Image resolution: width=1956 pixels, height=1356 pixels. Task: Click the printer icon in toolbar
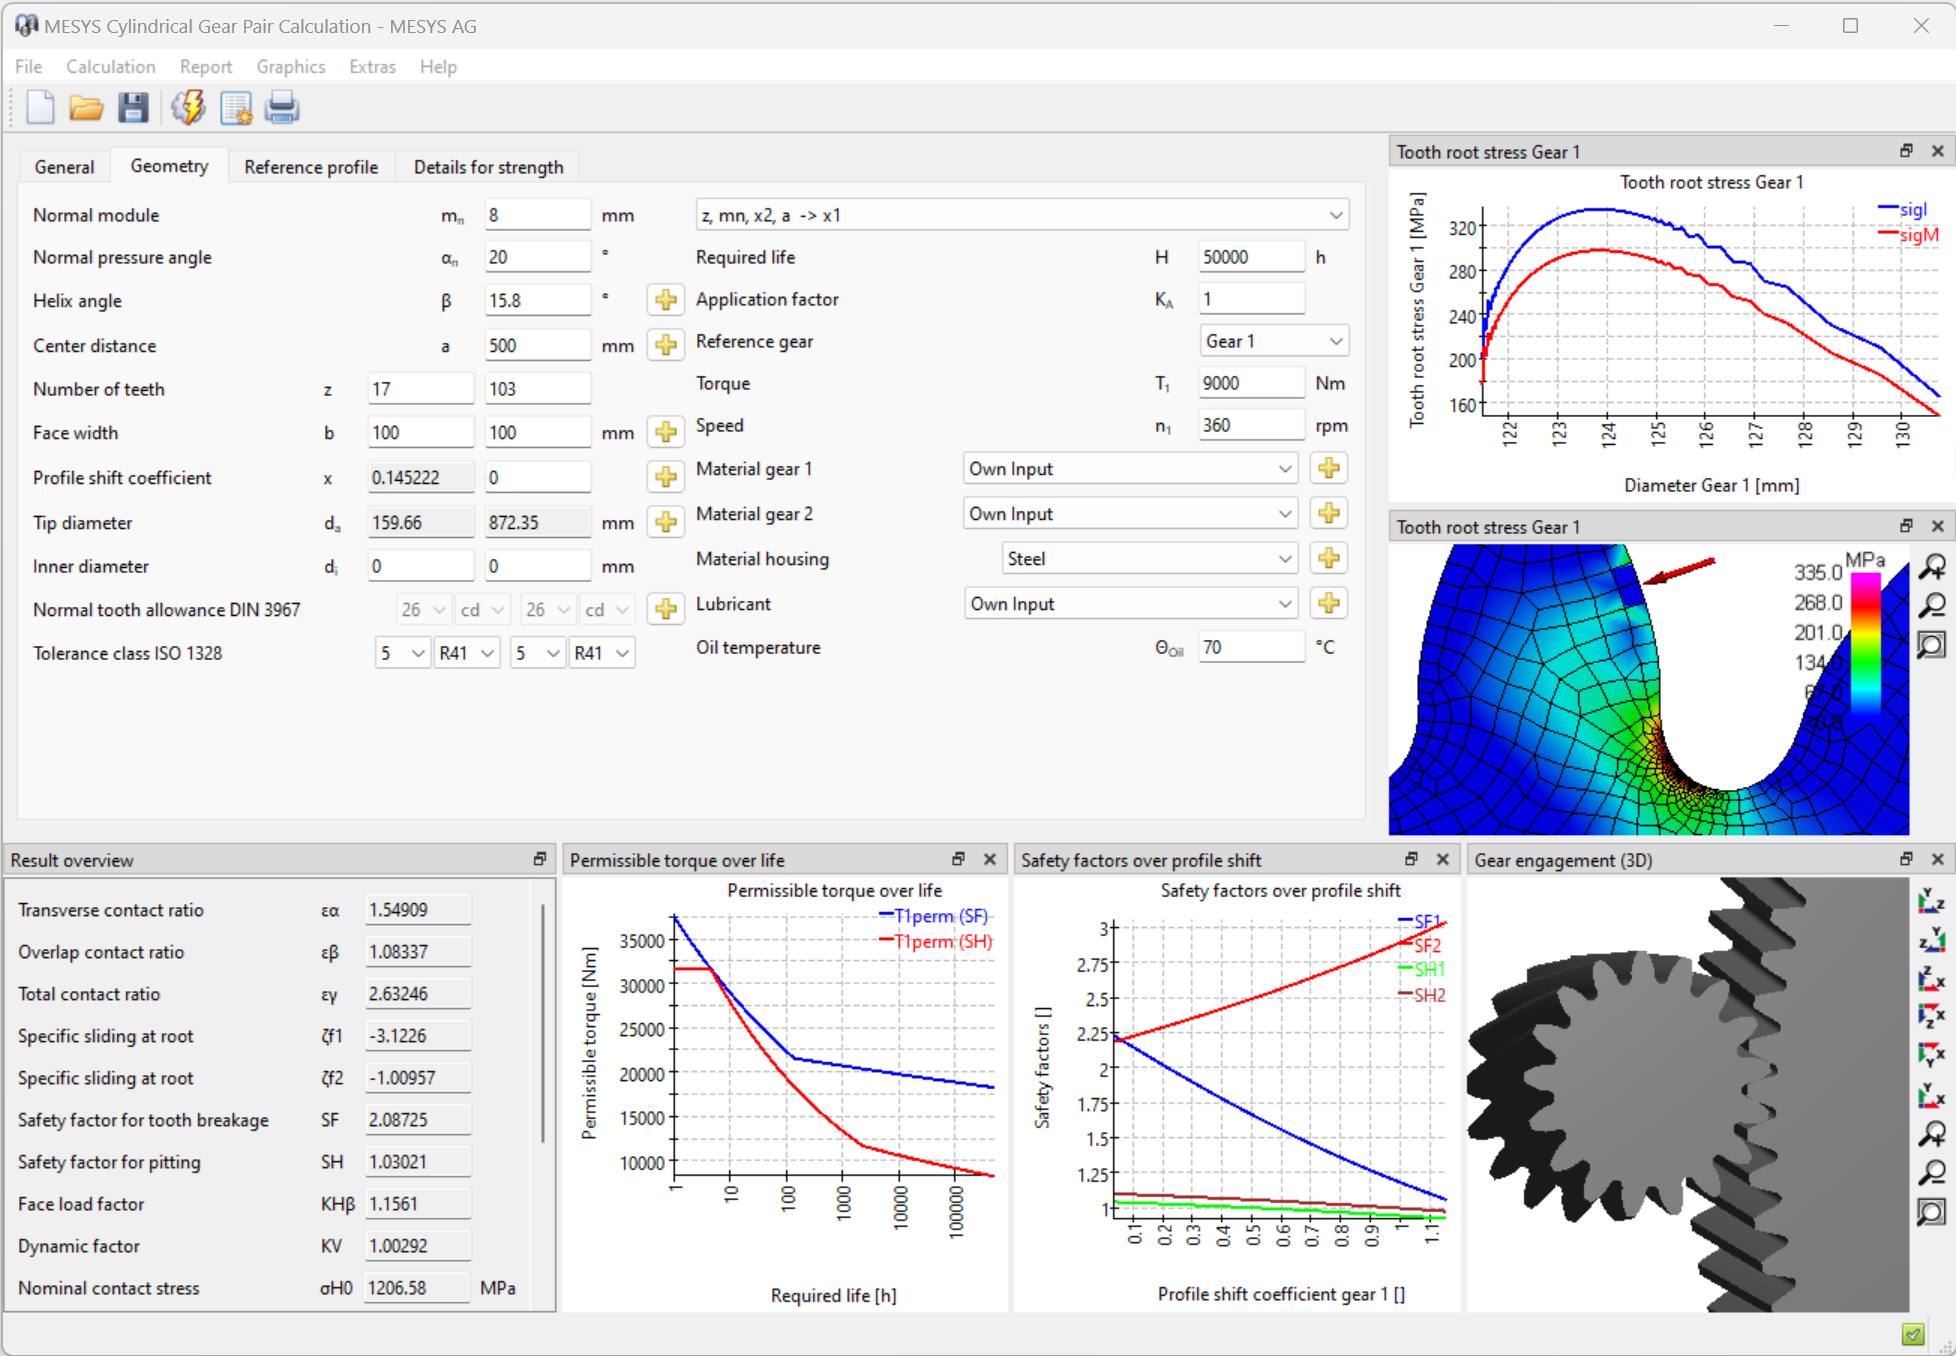click(x=282, y=107)
